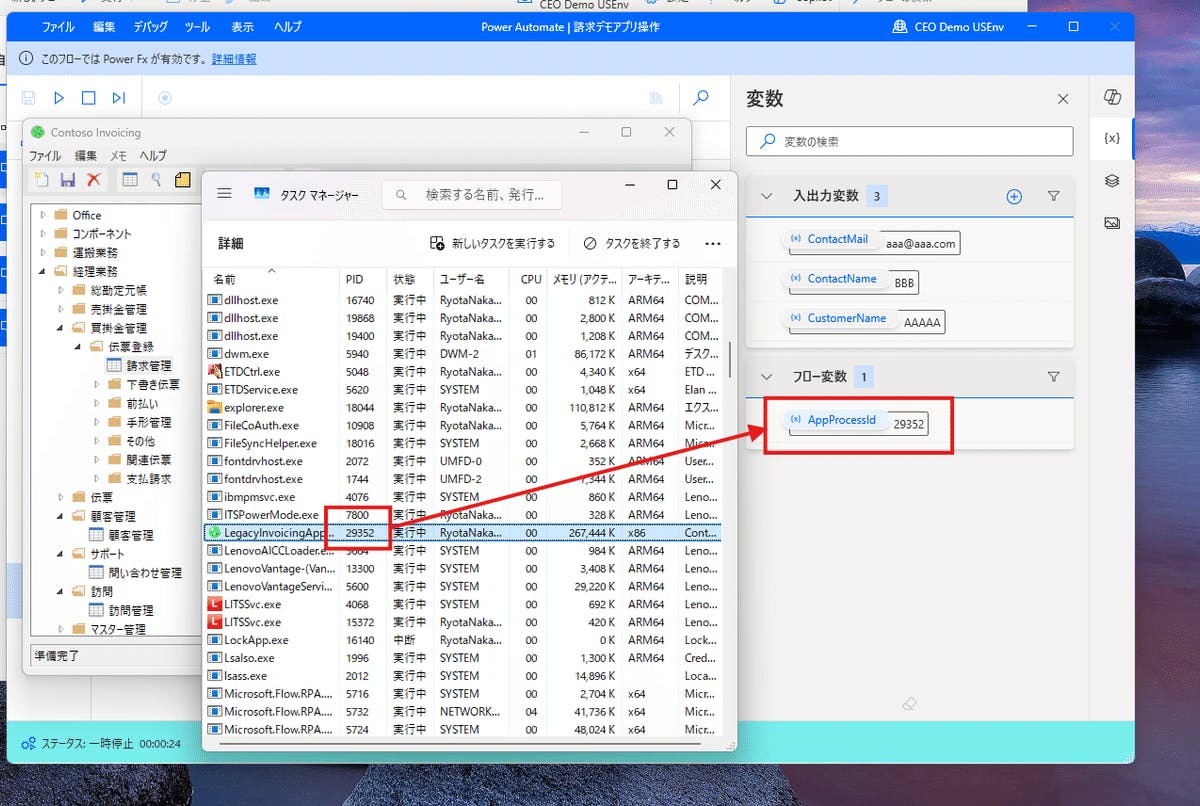Collapse the フロー変数 section

(767, 377)
